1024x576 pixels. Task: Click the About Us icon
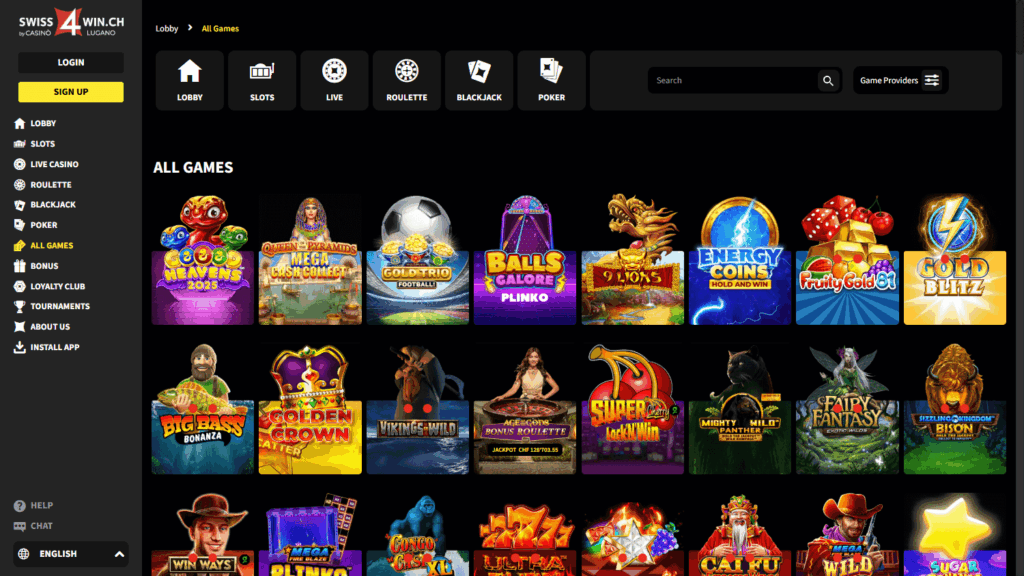[x=20, y=327]
